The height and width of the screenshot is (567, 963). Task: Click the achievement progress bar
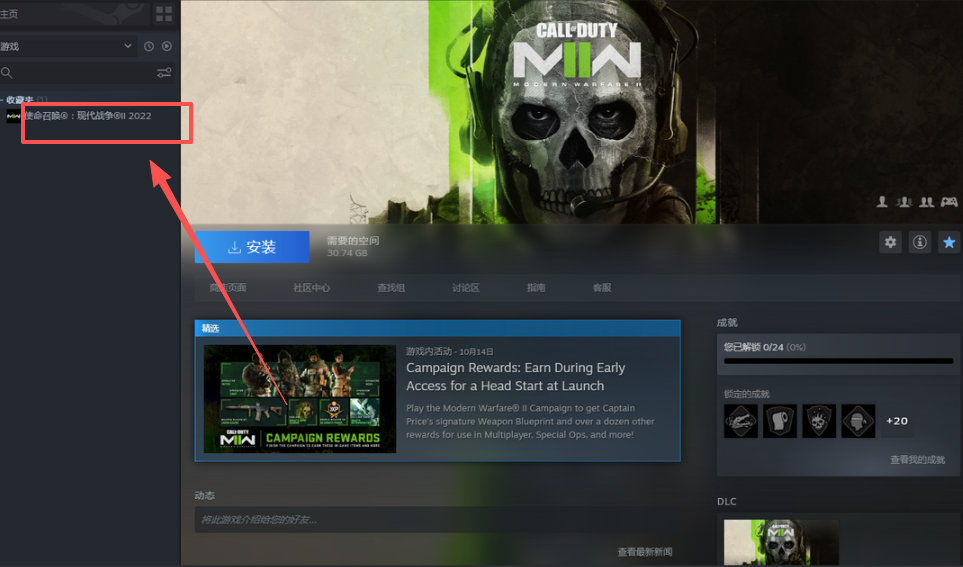[838, 361]
